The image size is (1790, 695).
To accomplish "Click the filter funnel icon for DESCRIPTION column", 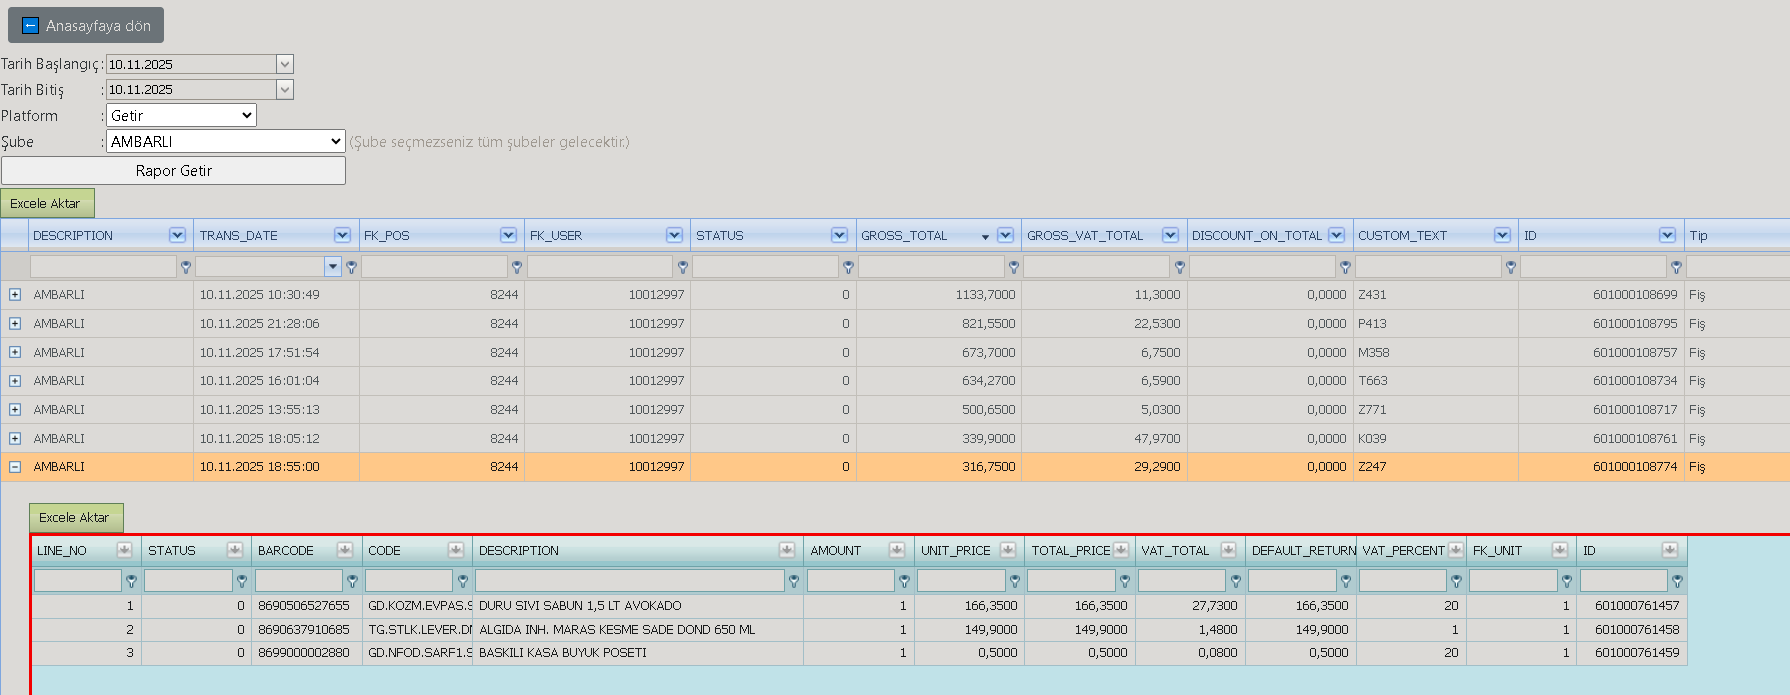I will click(x=185, y=267).
